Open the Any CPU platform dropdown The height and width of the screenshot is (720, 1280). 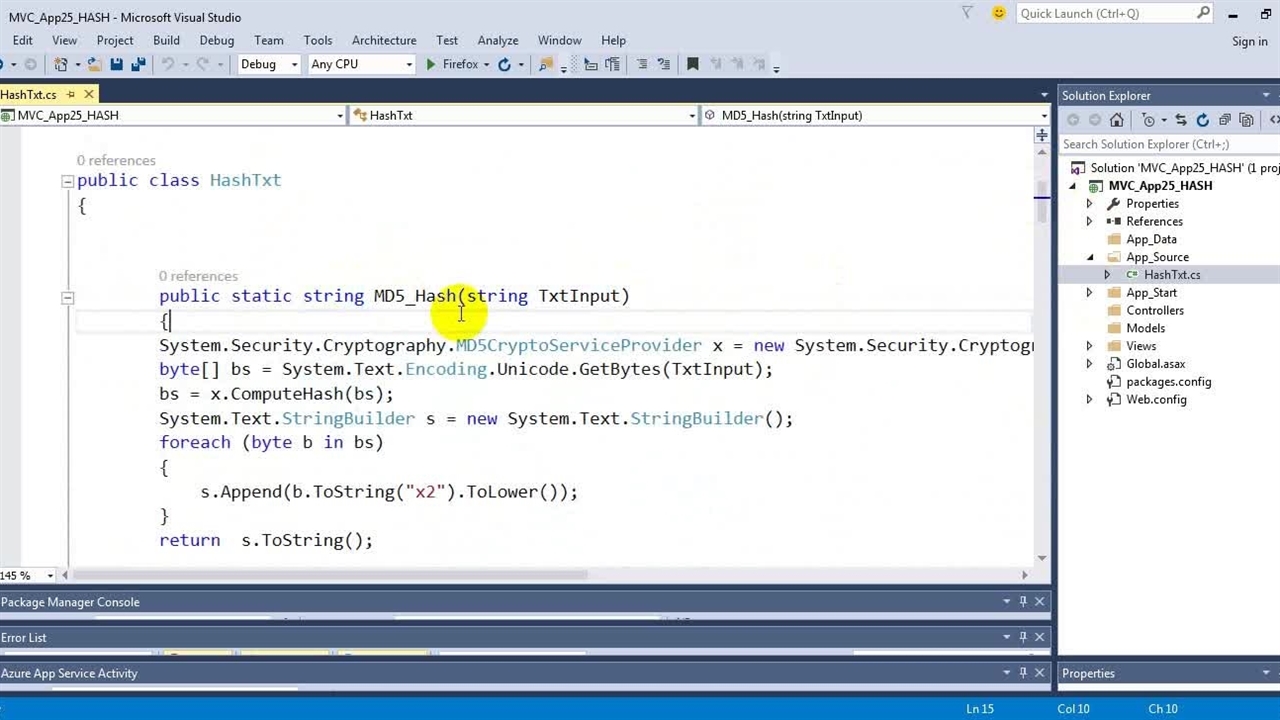361,64
